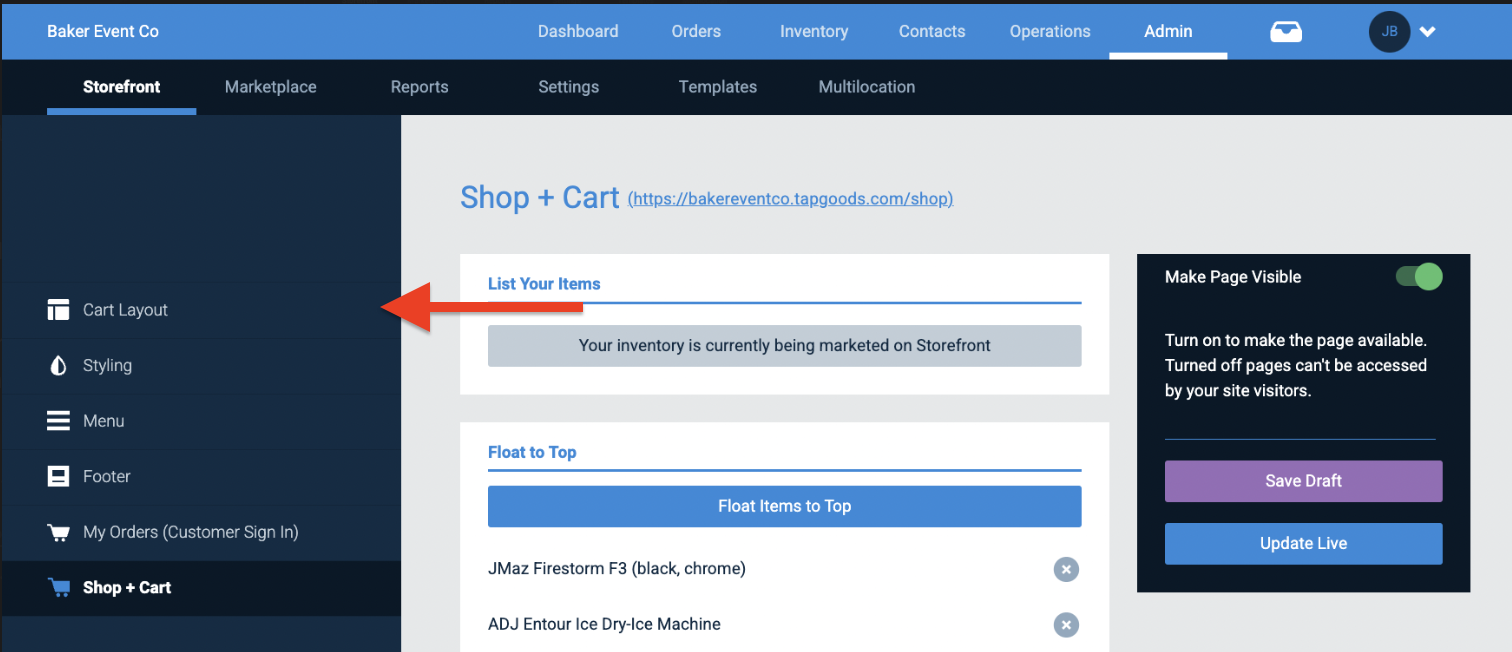Image resolution: width=1512 pixels, height=652 pixels.
Task: Click the Cart Layout sidebar icon
Action: [x=58, y=310]
